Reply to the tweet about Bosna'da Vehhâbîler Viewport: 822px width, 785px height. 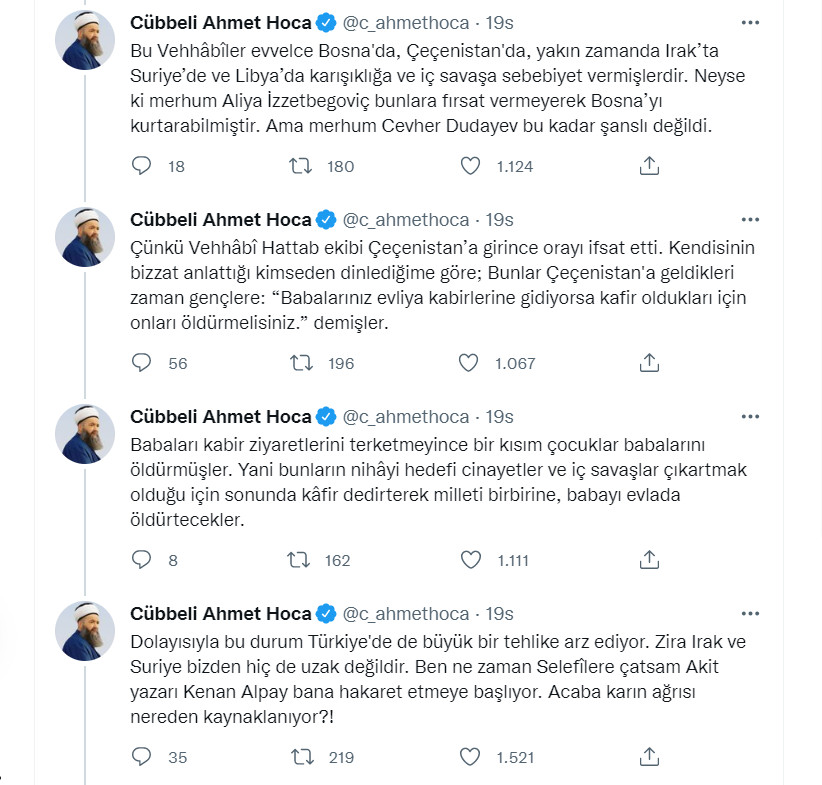coord(142,166)
